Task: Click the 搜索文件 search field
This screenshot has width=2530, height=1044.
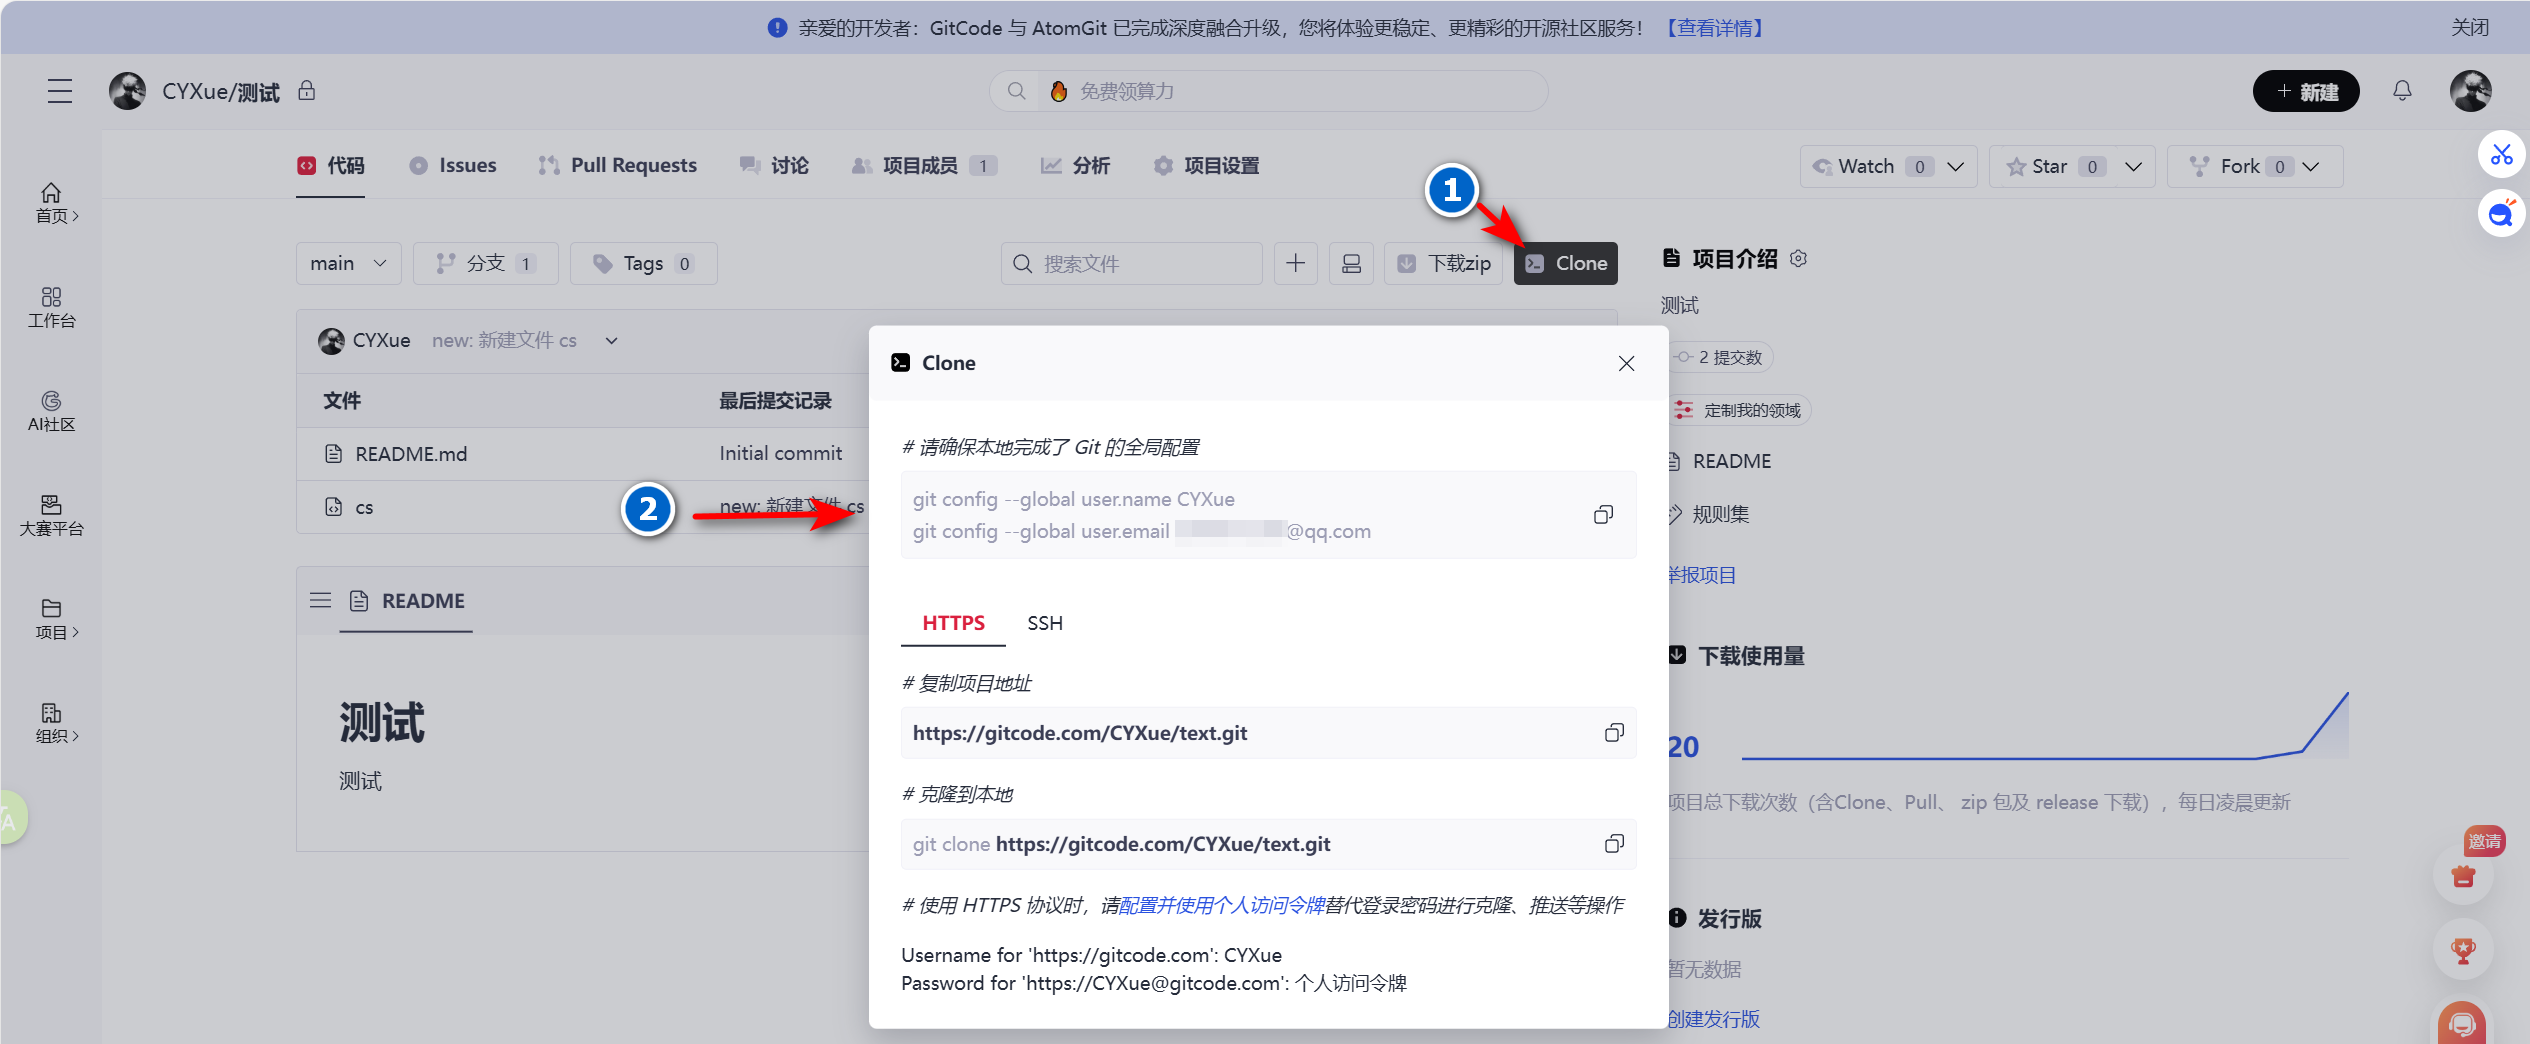Action: coord(1130,263)
